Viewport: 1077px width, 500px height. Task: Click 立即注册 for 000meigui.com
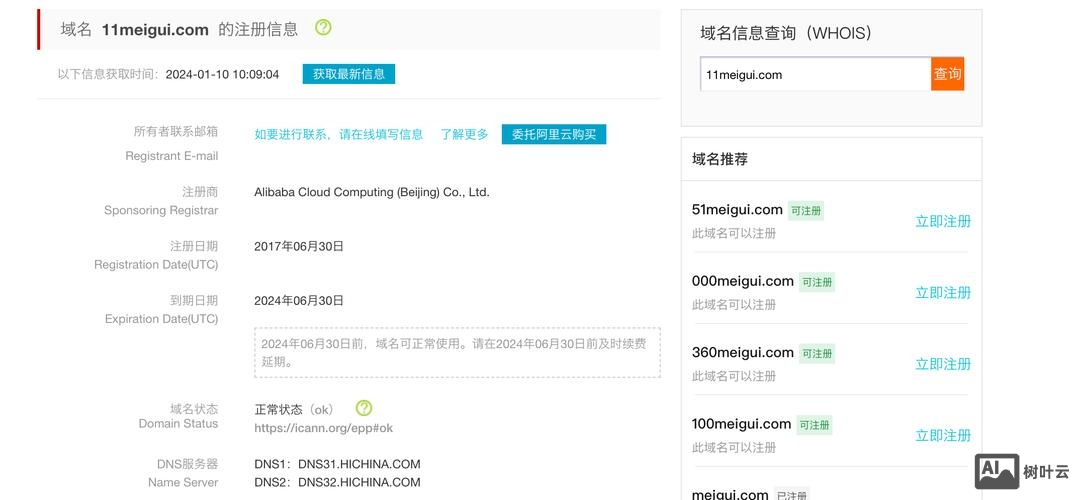coord(942,293)
